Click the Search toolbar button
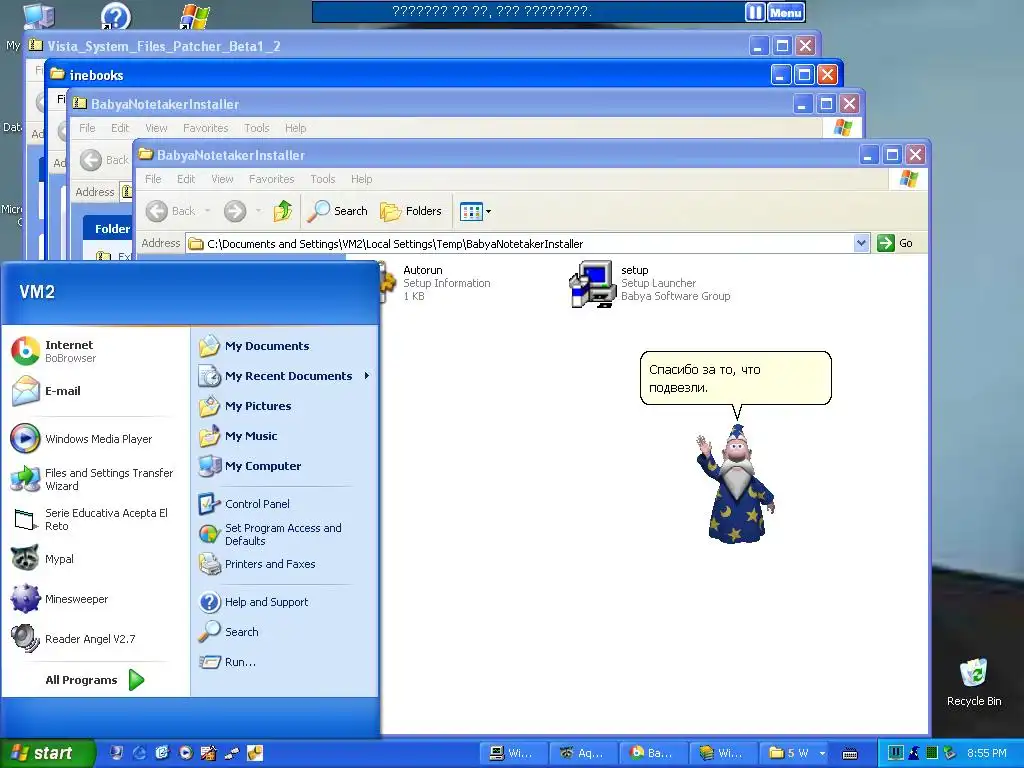This screenshot has width=1024, height=768. pyautogui.click(x=338, y=211)
